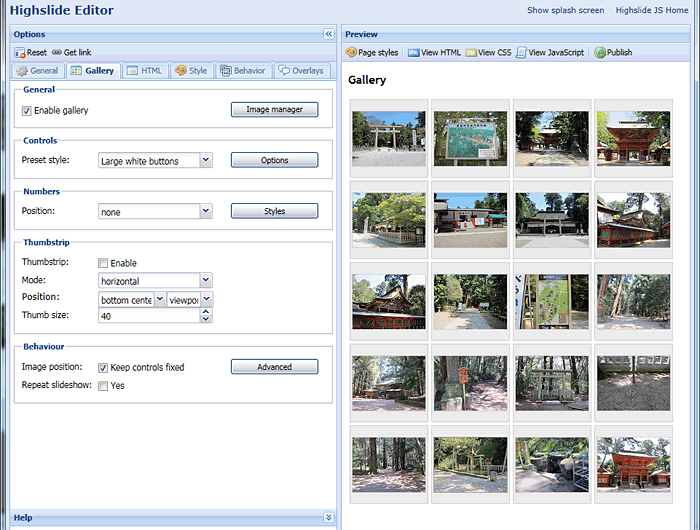Click the Reset toolbar label
Viewport: 700px width, 530px height.
point(37,53)
